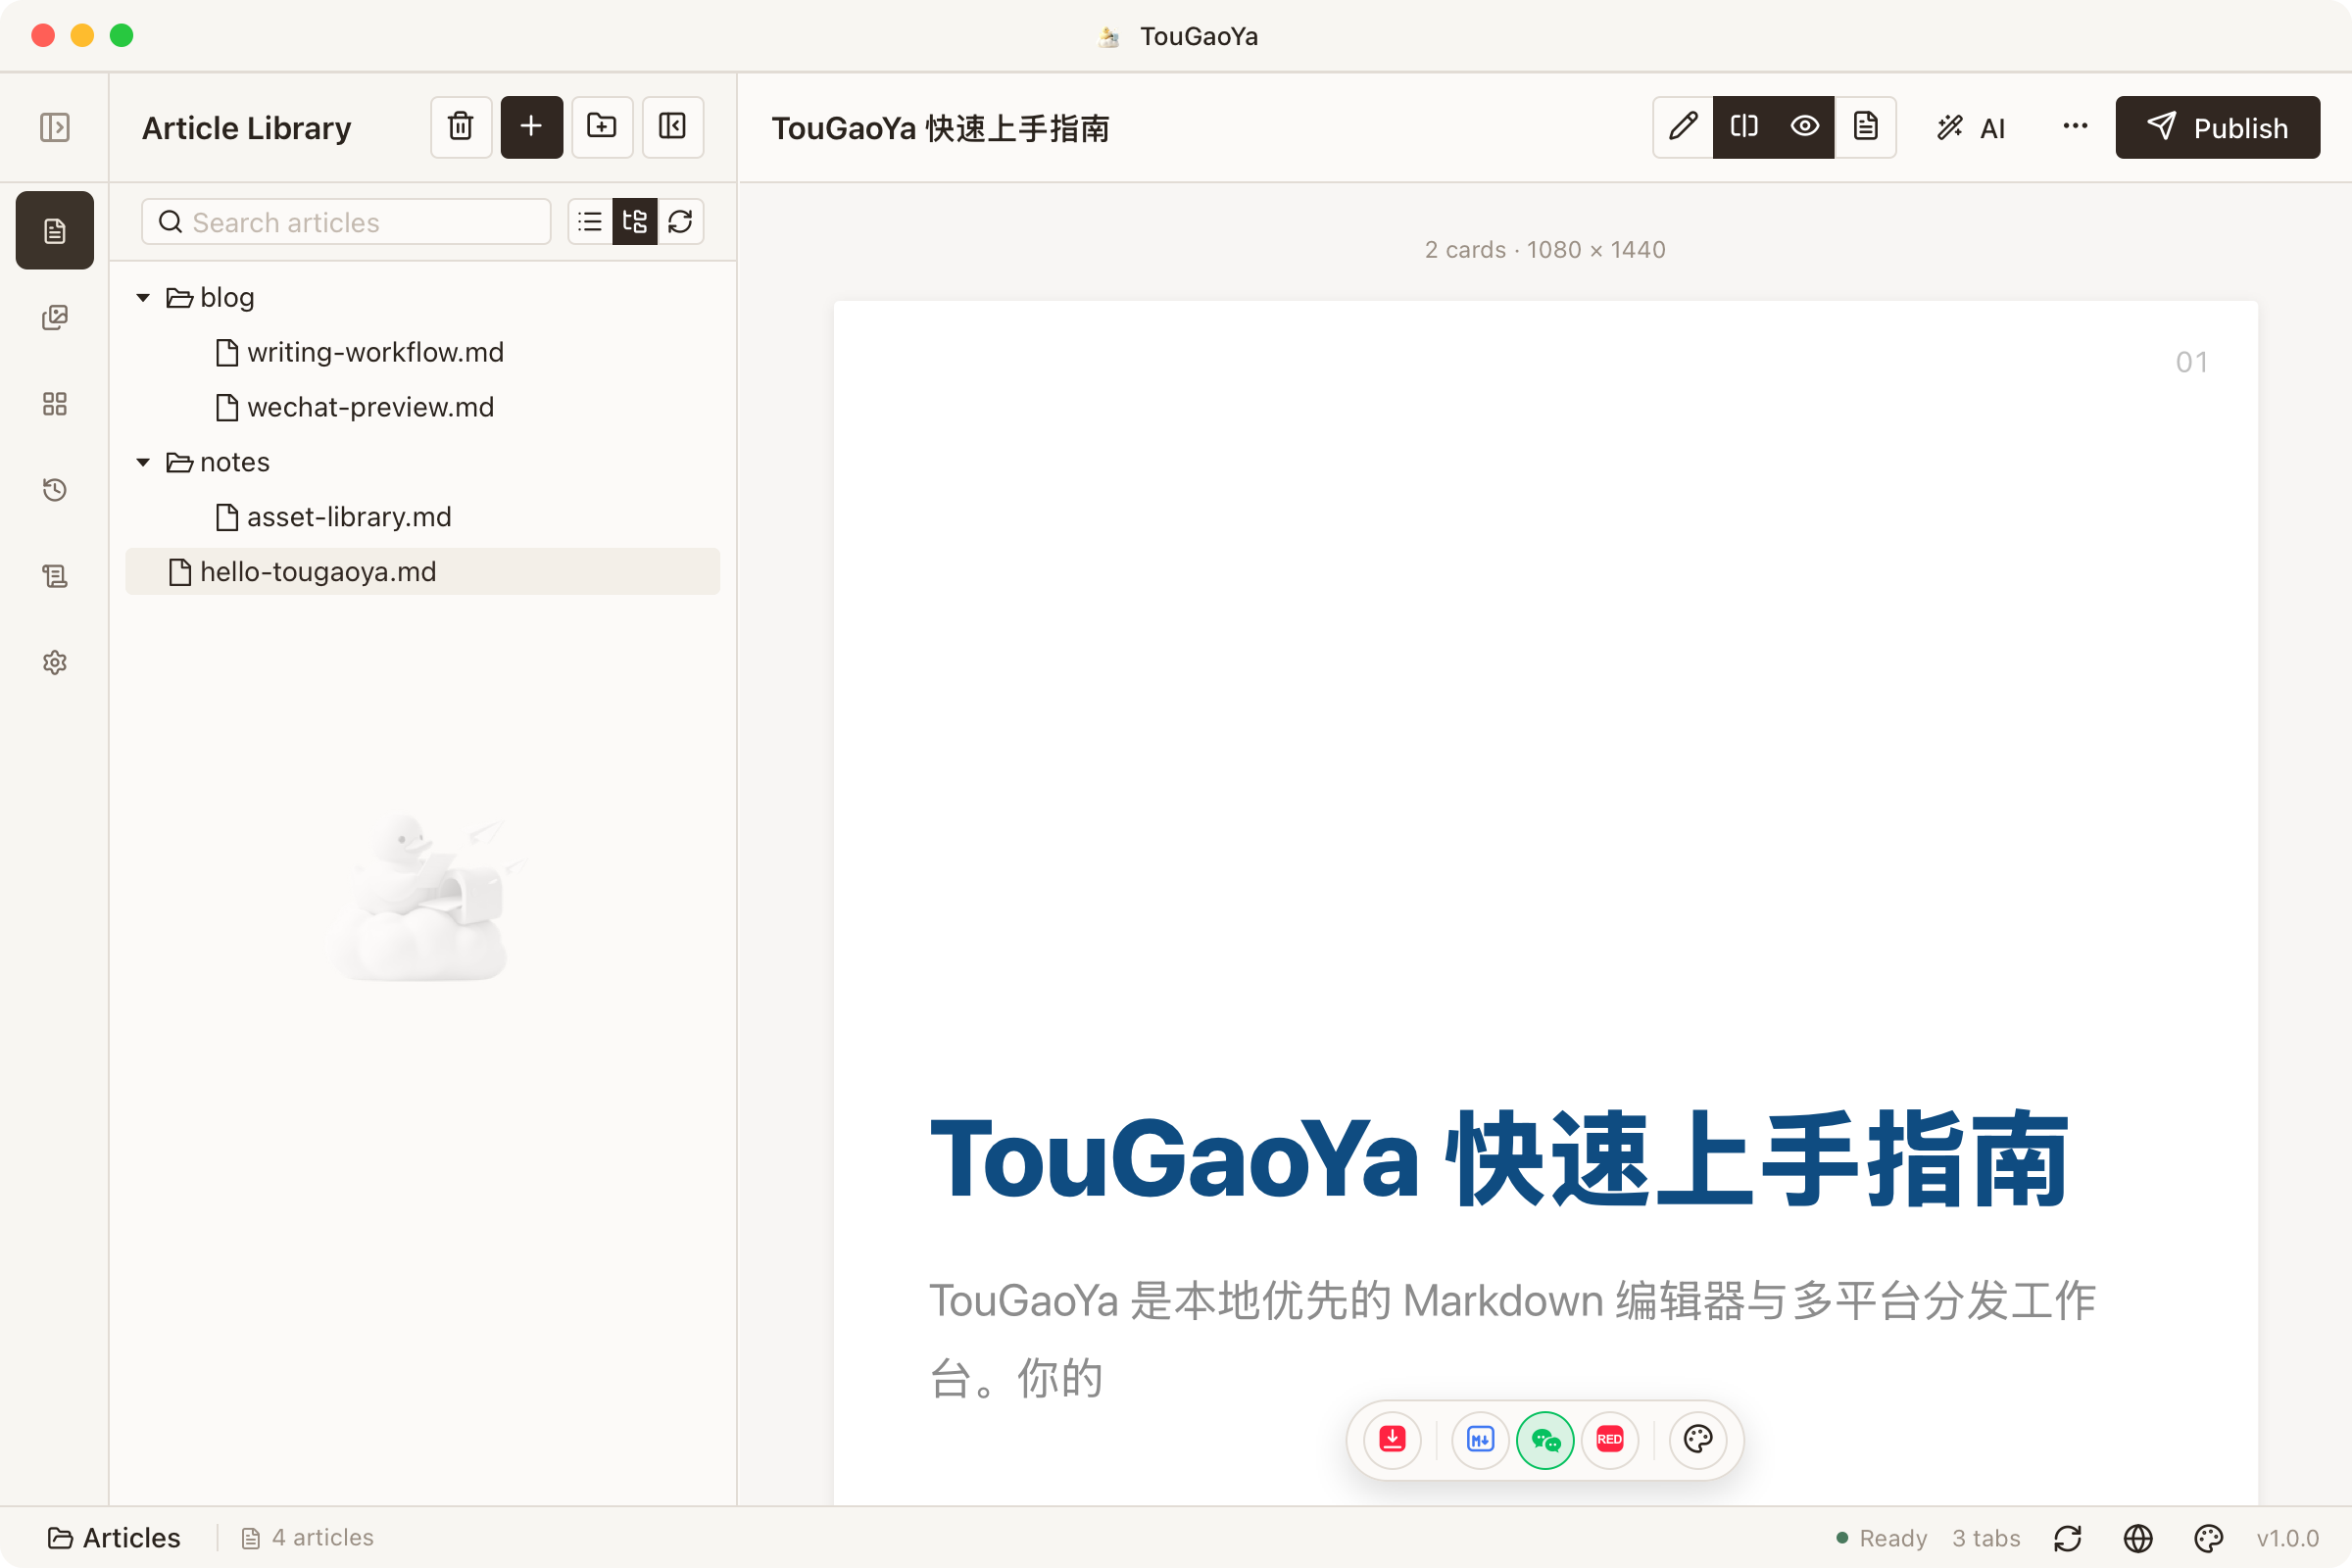Switch to preview eye mode
This screenshot has height=1568, width=2352.
tap(1805, 127)
